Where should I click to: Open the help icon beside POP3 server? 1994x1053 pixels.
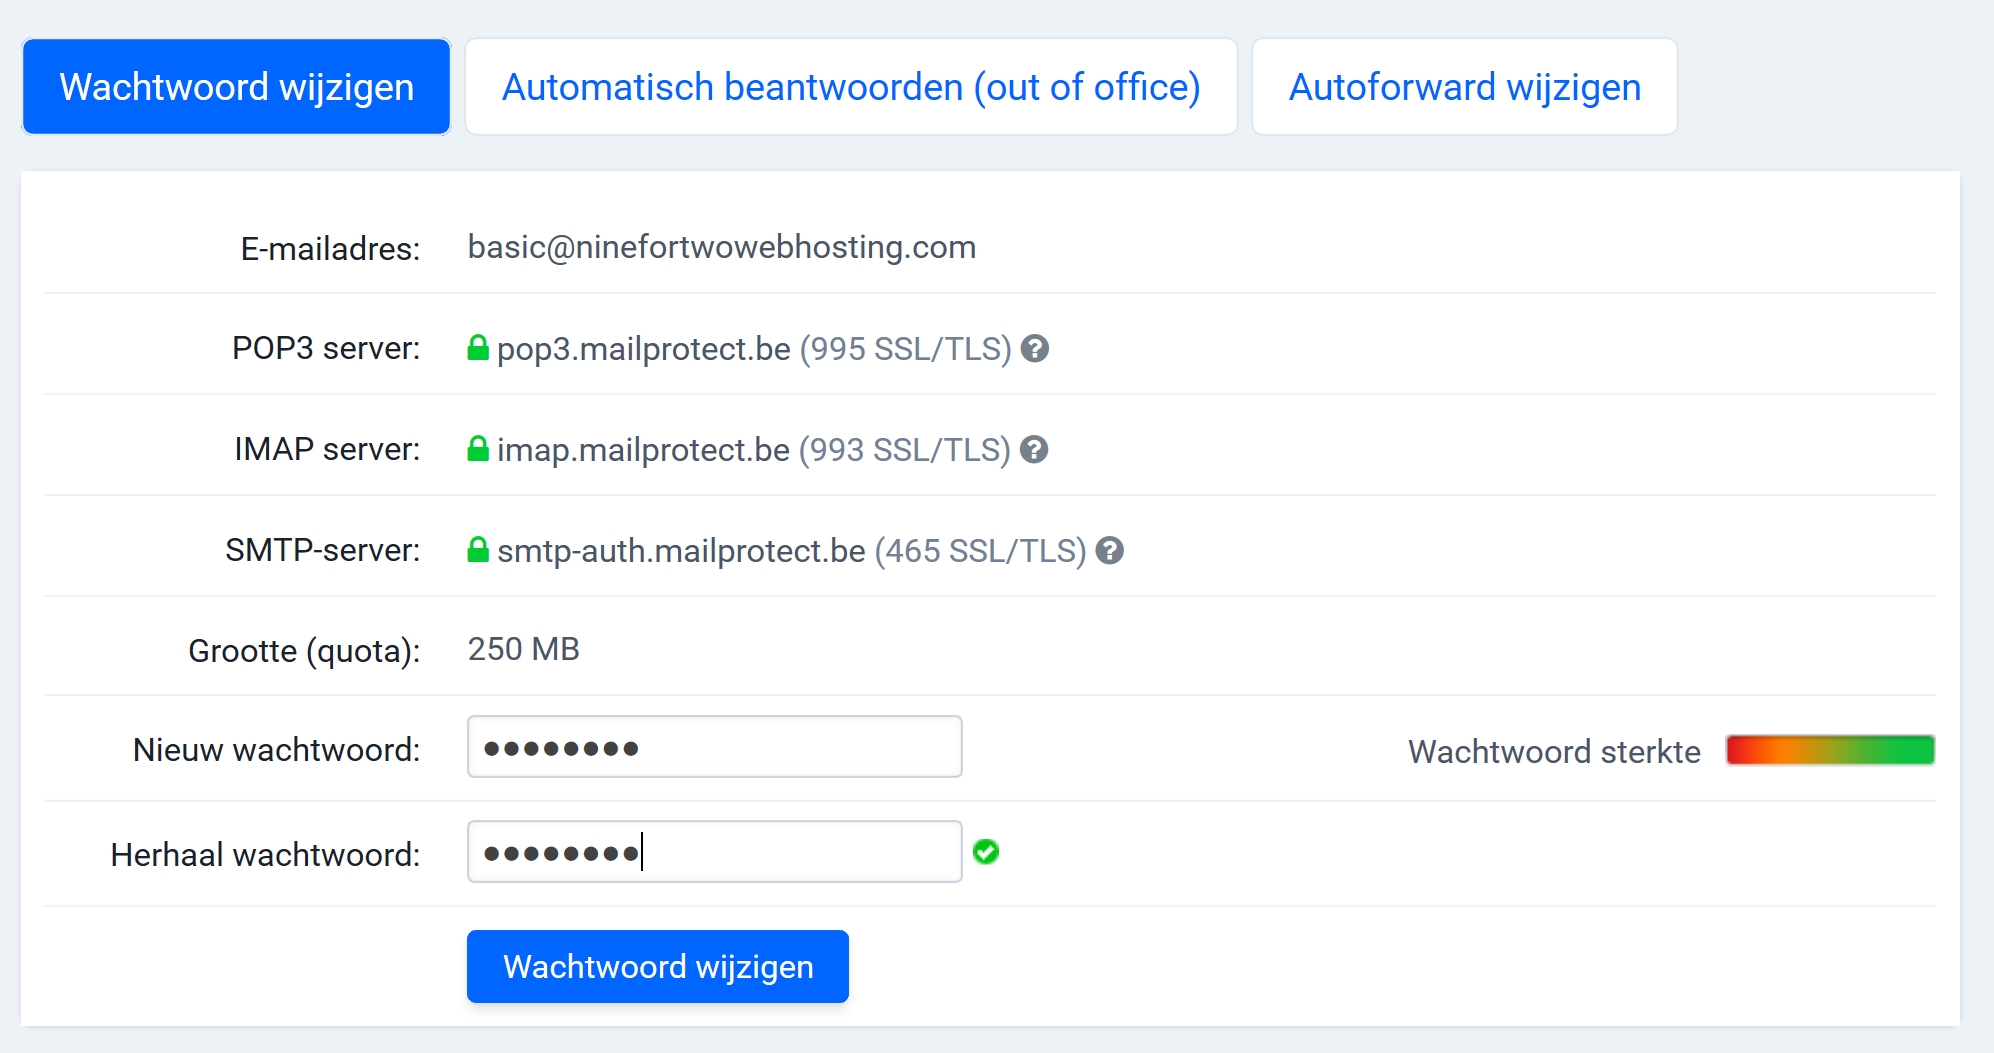1035,349
